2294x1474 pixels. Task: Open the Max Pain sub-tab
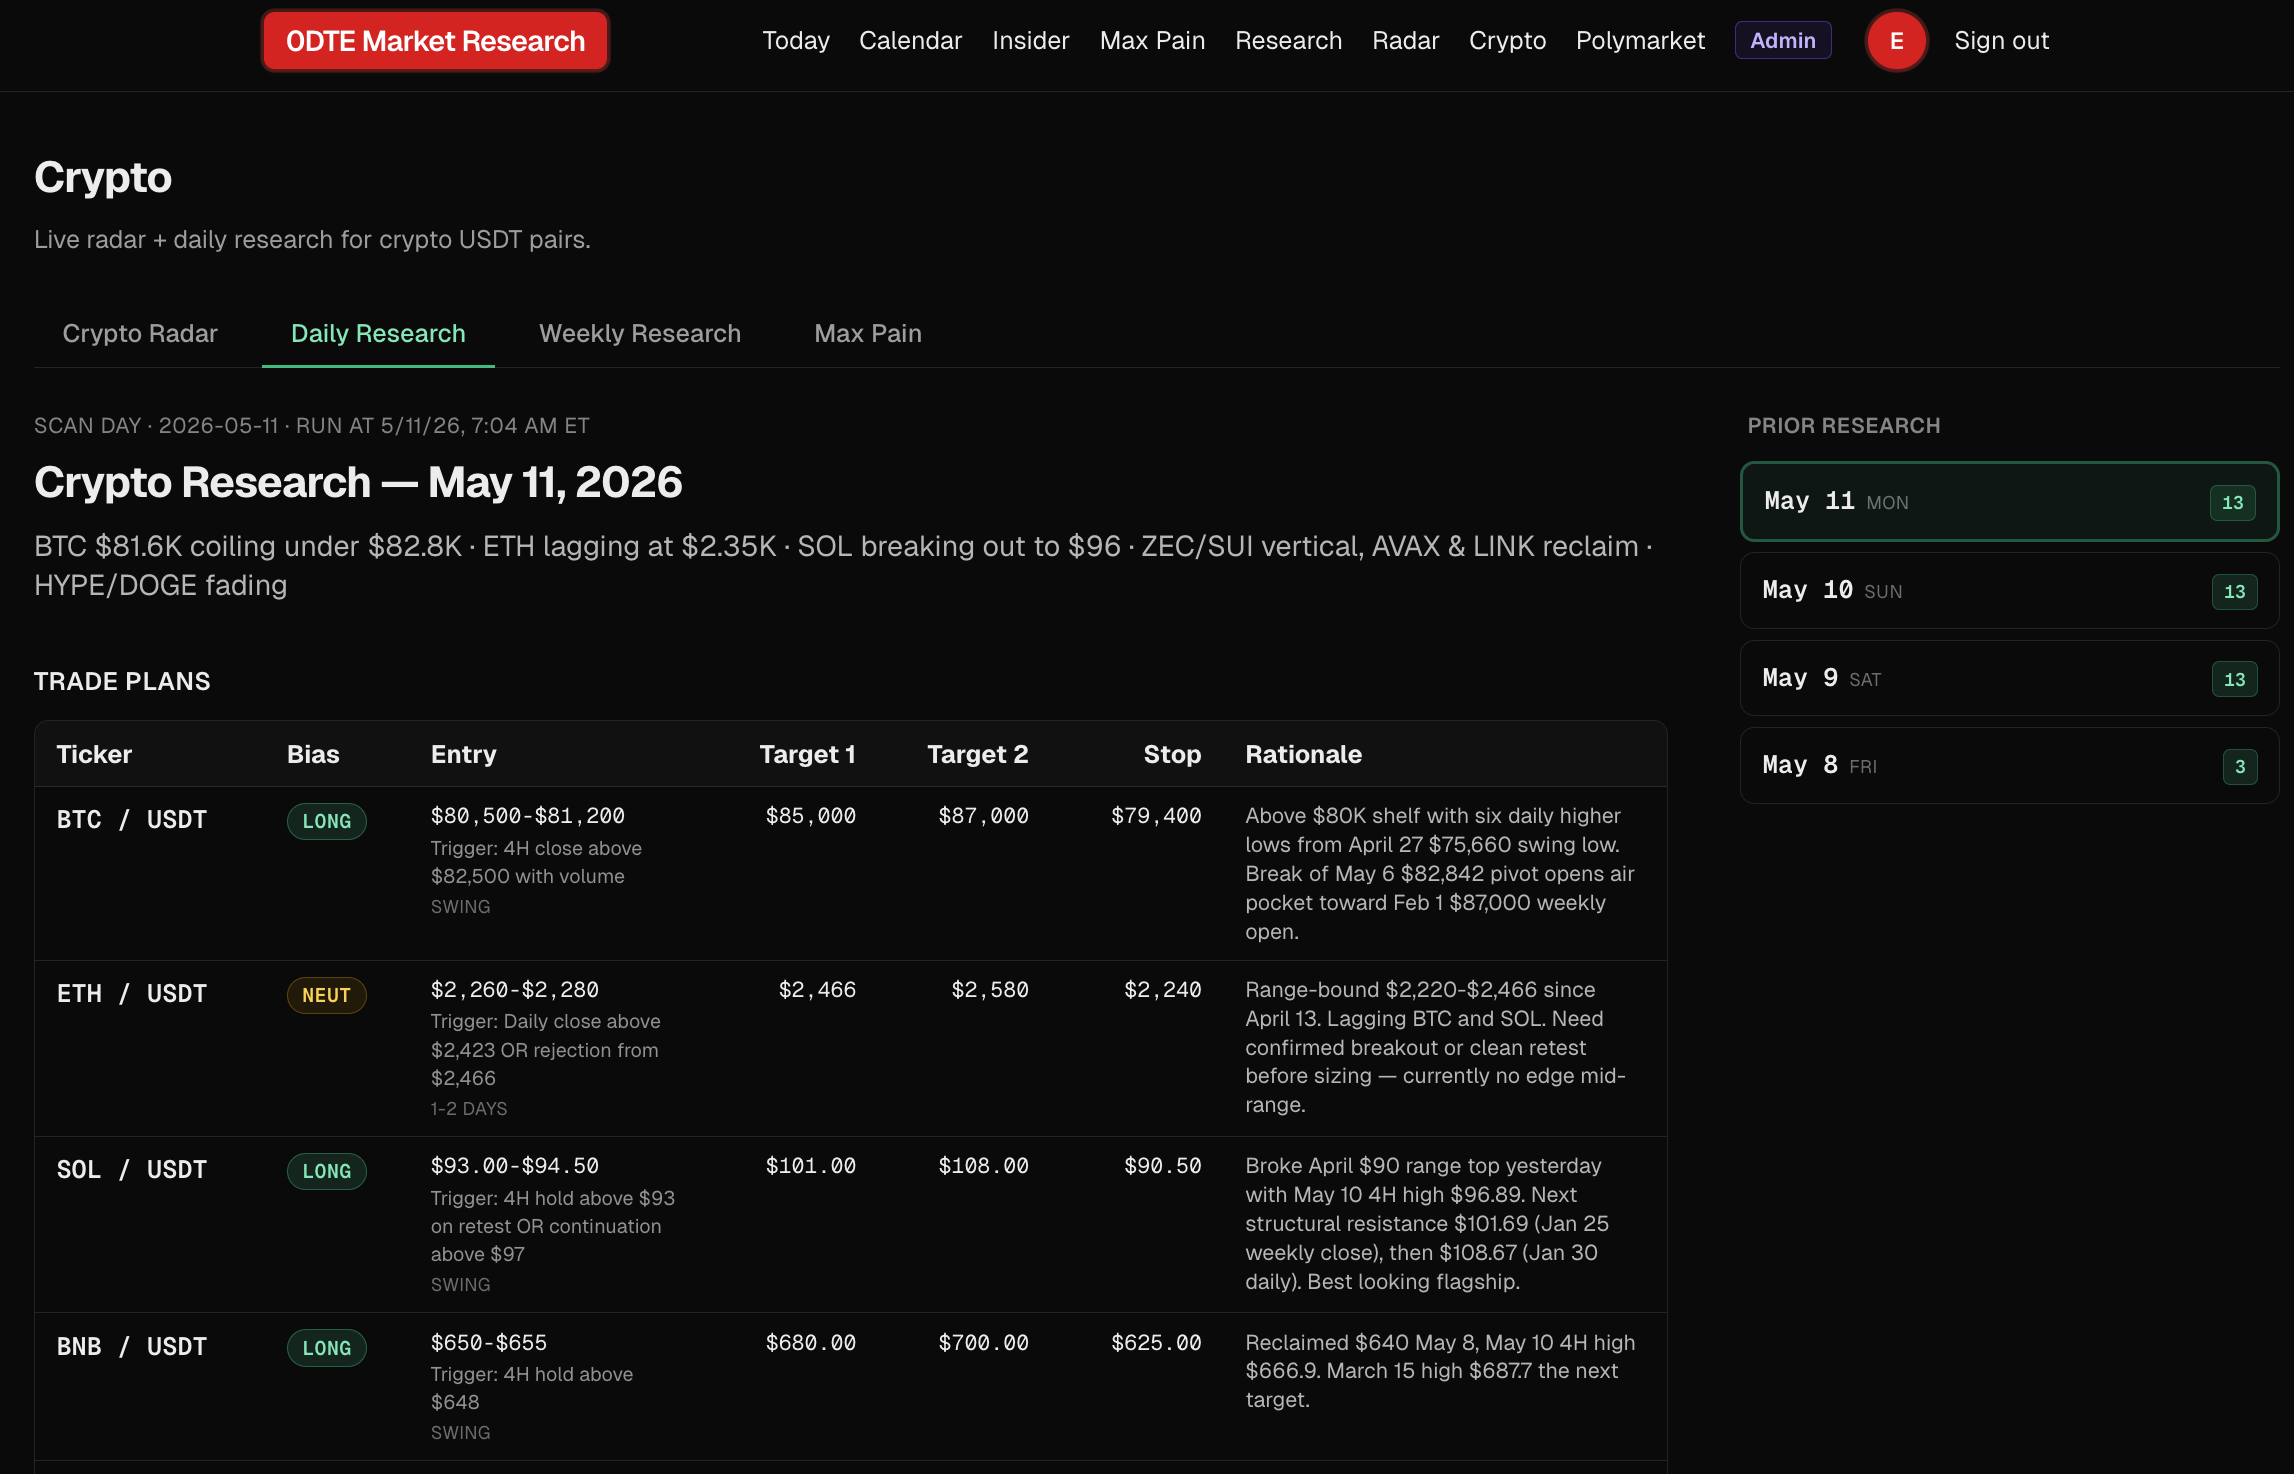(868, 334)
